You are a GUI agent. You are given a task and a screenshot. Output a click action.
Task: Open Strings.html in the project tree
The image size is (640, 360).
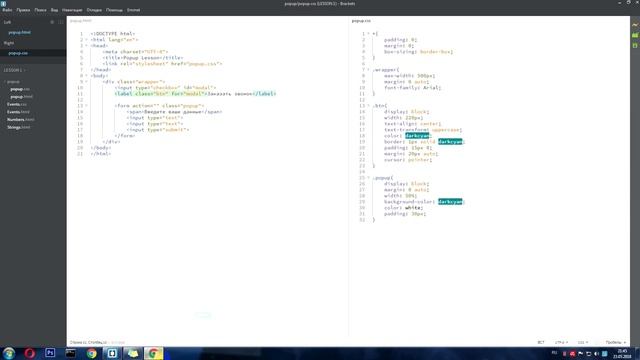click(19, 127)
